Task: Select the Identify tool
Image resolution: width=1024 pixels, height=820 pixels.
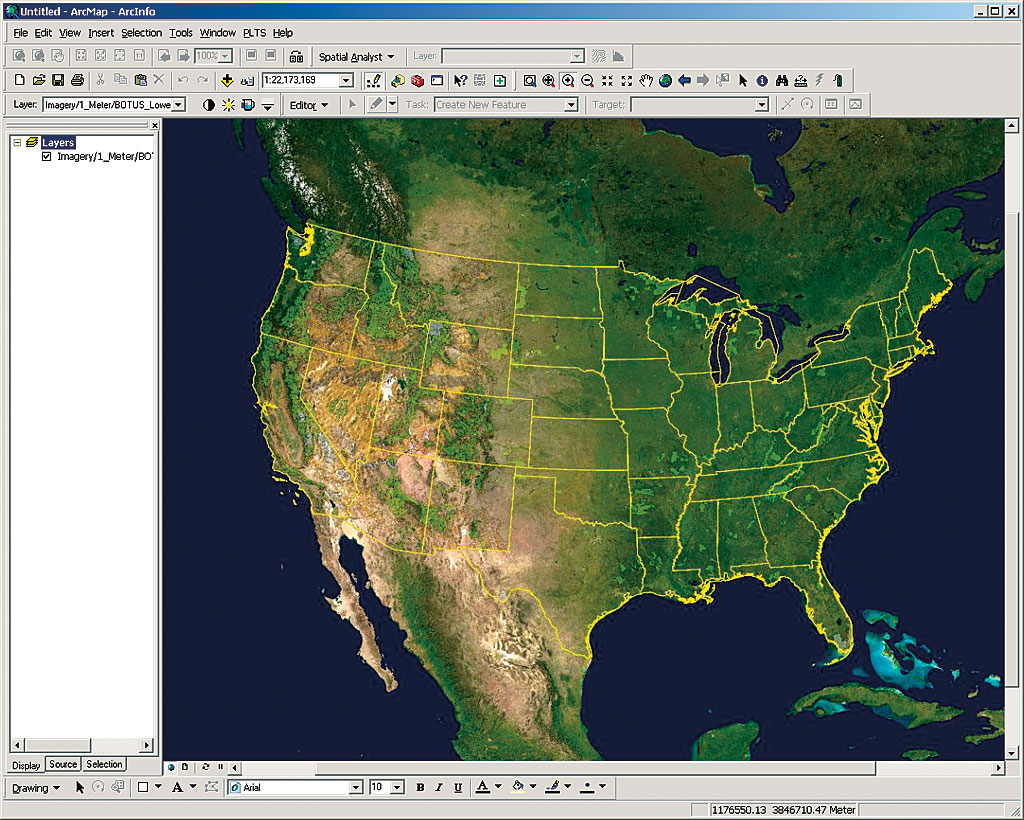Action: click(x=761, y=80)
